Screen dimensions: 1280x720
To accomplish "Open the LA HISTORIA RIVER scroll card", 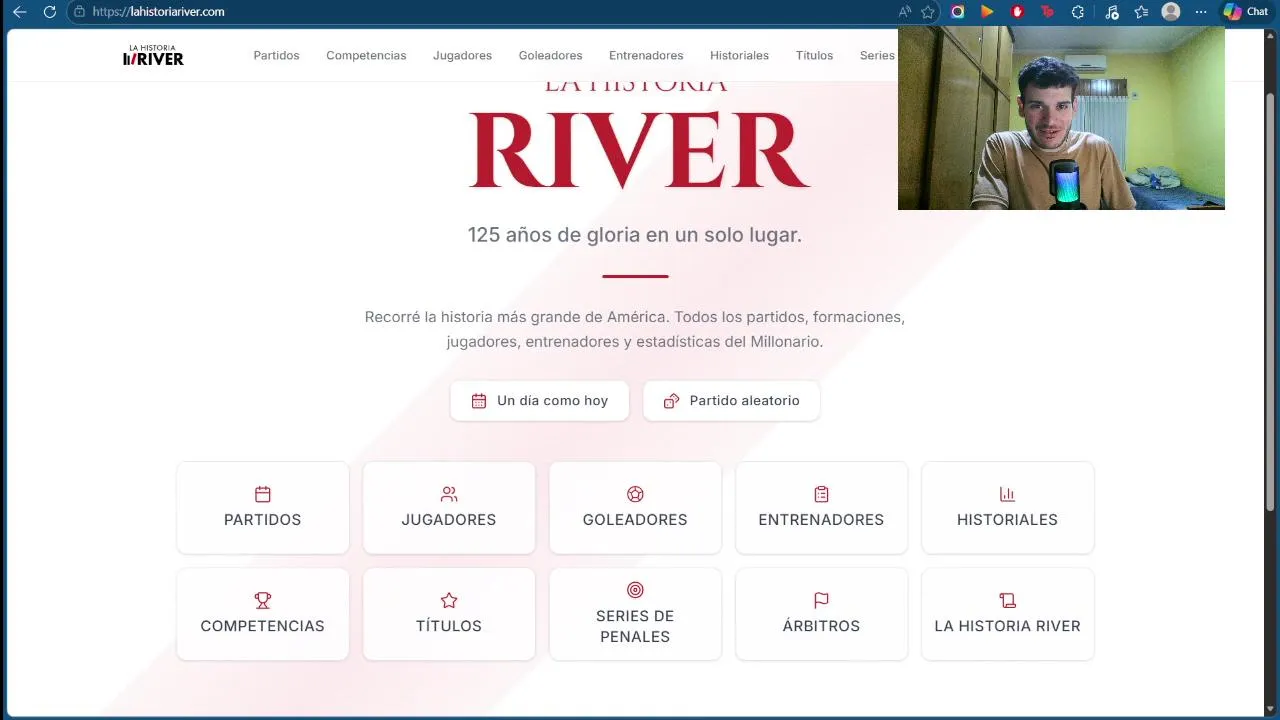I will (x=1007, y=614).
